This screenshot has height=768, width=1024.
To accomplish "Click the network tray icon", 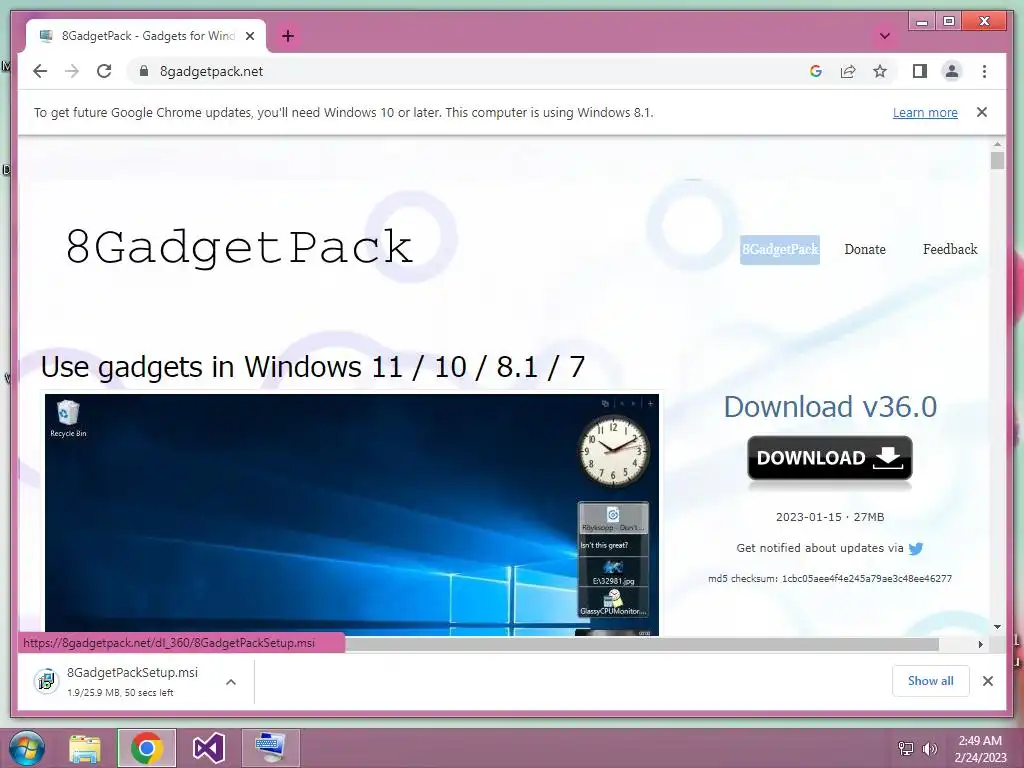I will (x=906, y=748).
